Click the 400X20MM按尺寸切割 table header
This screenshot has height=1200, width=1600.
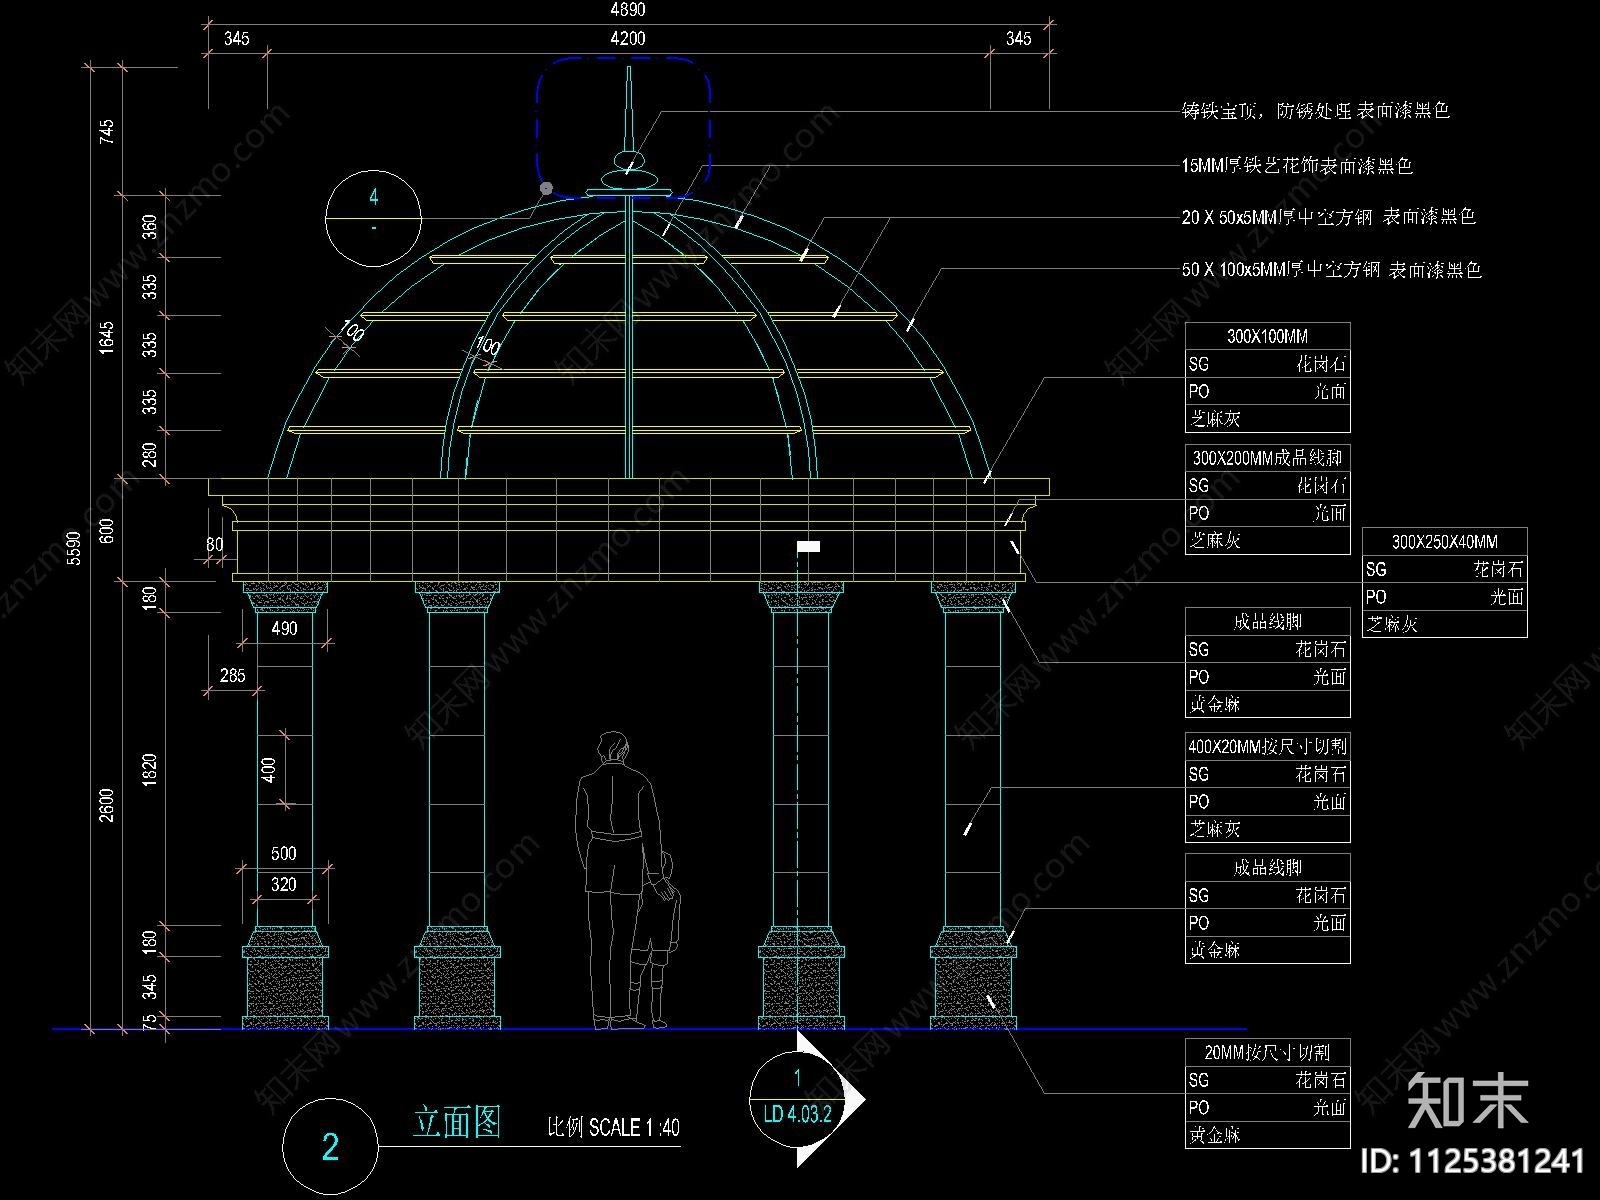point(1267,746)
